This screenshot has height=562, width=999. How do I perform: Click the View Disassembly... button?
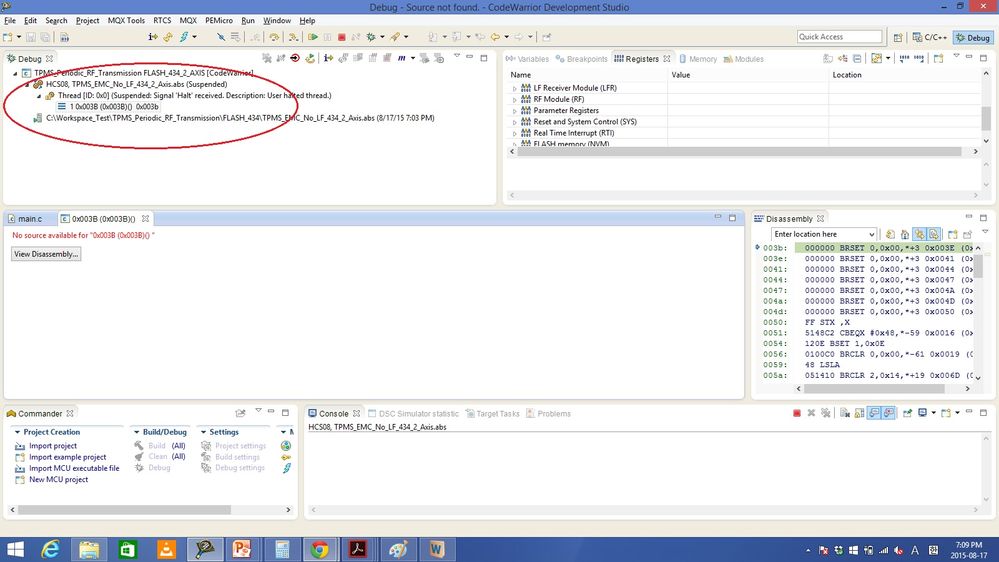click(46, 254)
